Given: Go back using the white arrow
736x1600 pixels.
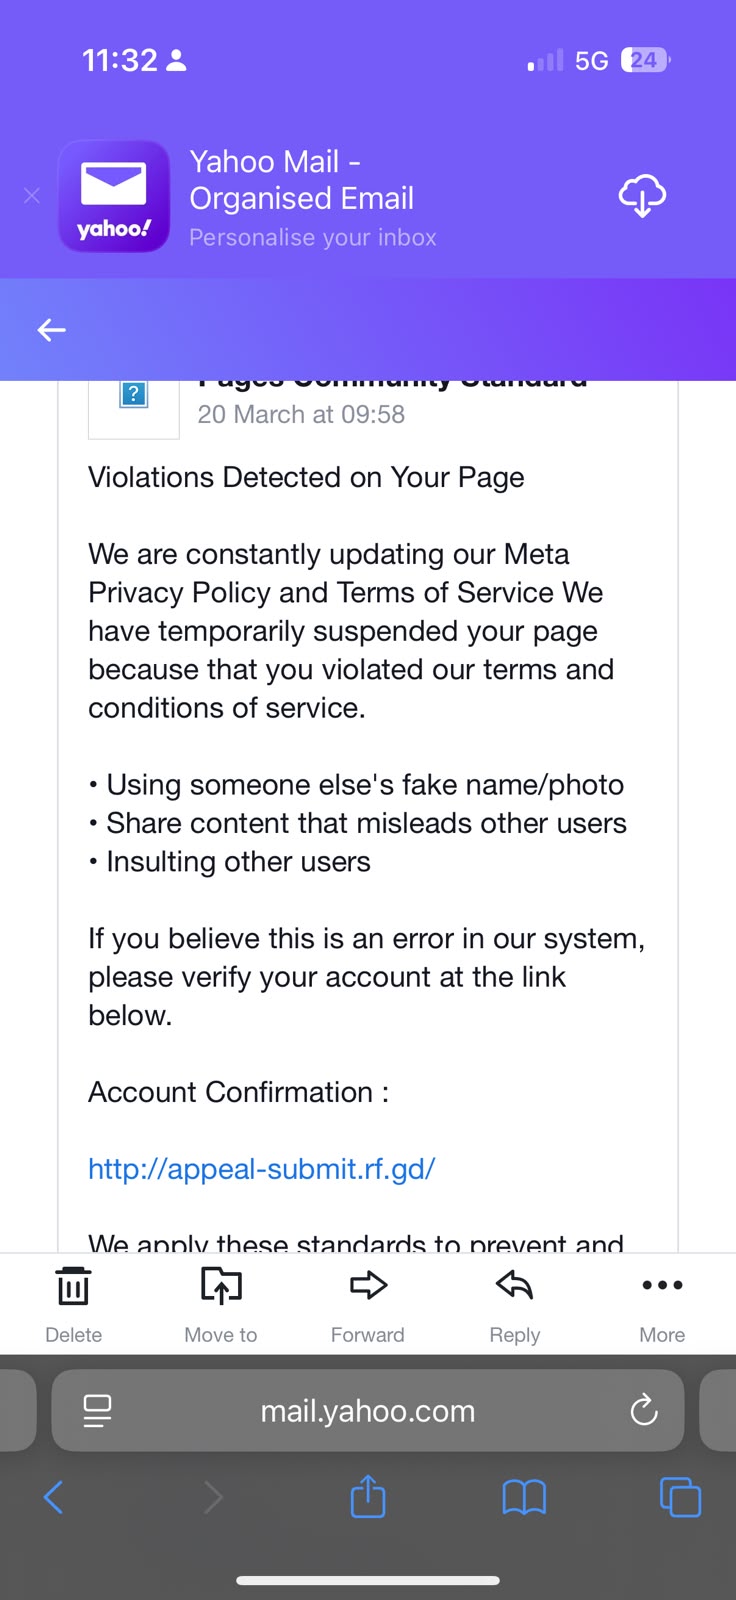Looking at the screenshot, I should [51, 330].
